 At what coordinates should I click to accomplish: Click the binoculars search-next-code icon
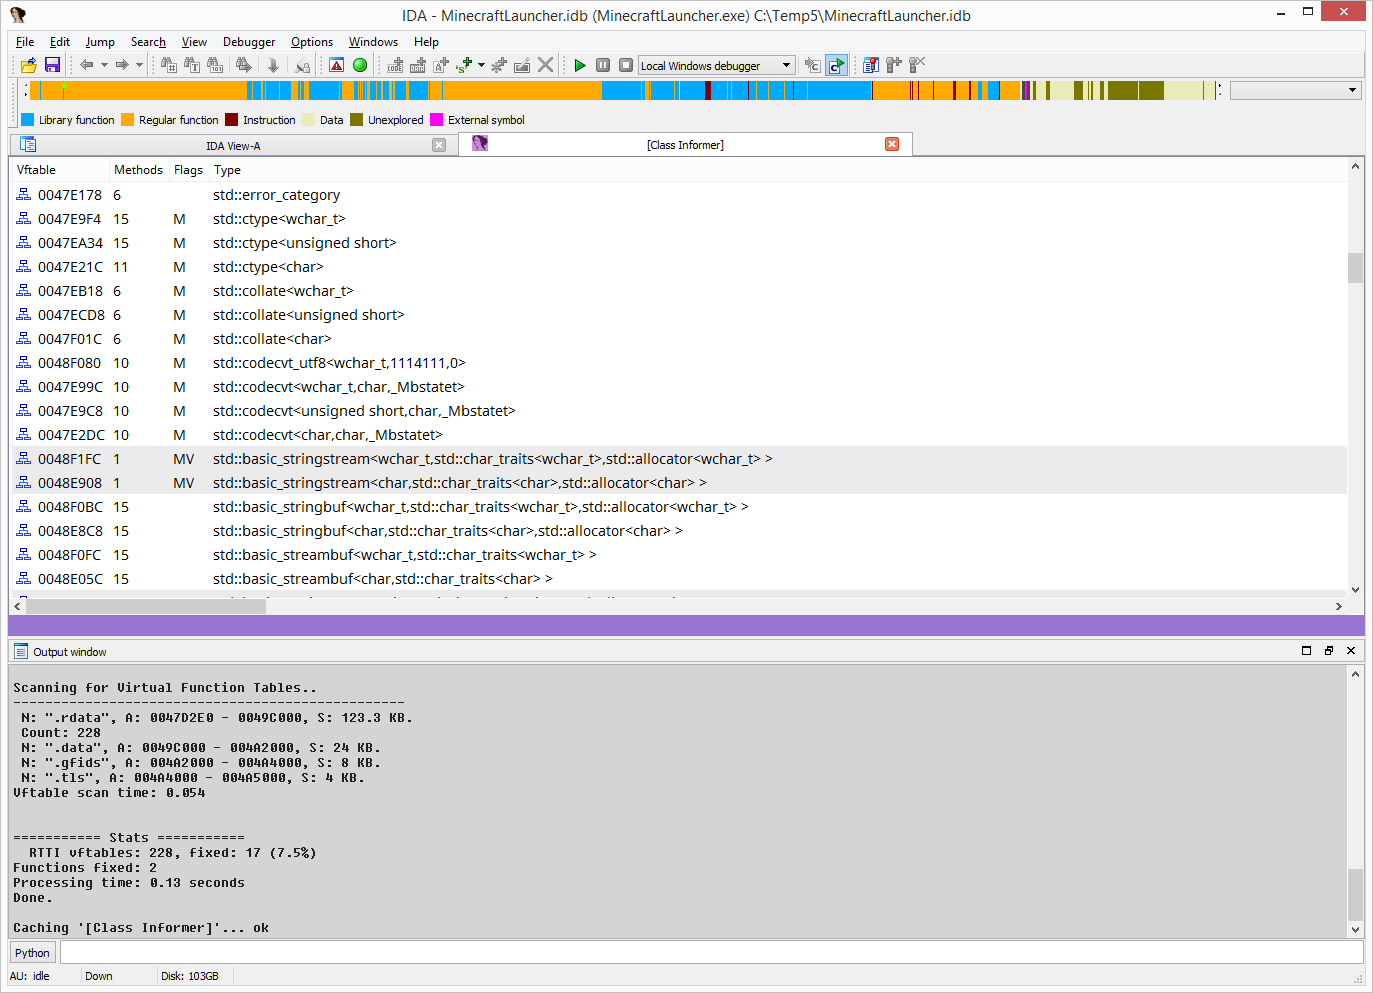[x=169, y=65]
